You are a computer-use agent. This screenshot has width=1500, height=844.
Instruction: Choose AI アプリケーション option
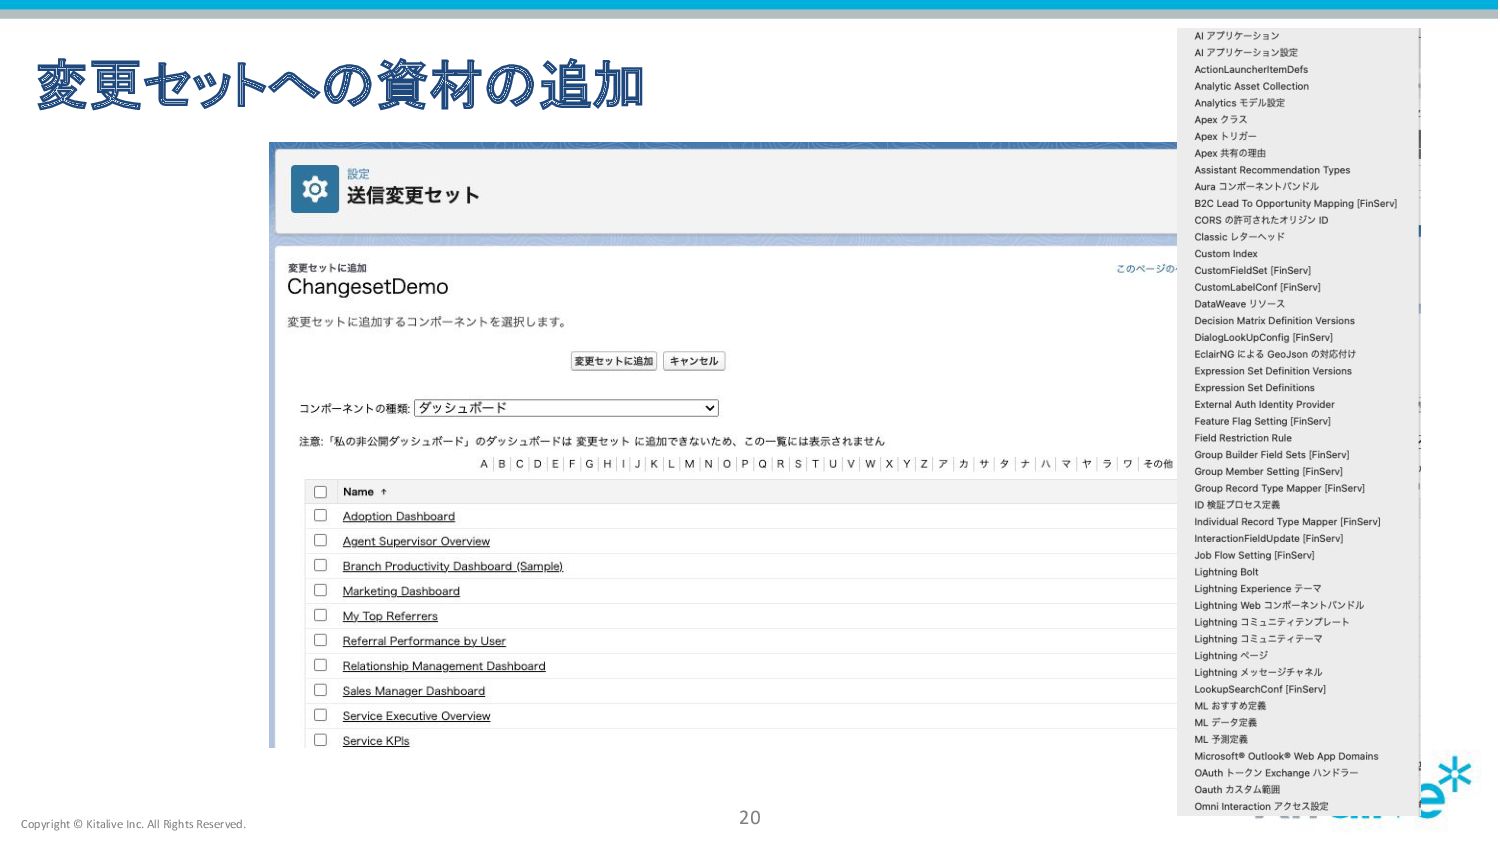pyautogui.click(x=1236, y=36)
